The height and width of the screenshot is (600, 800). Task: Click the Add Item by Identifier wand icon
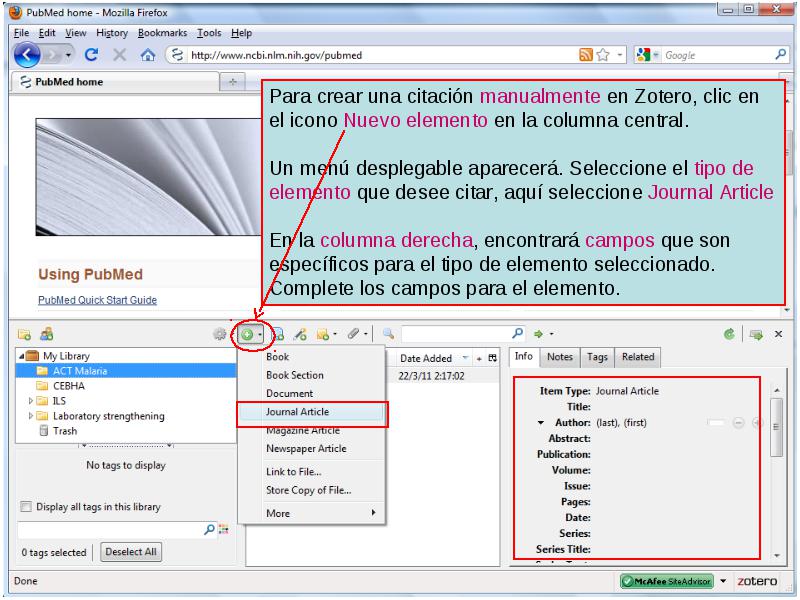click(x=301, y=334)
